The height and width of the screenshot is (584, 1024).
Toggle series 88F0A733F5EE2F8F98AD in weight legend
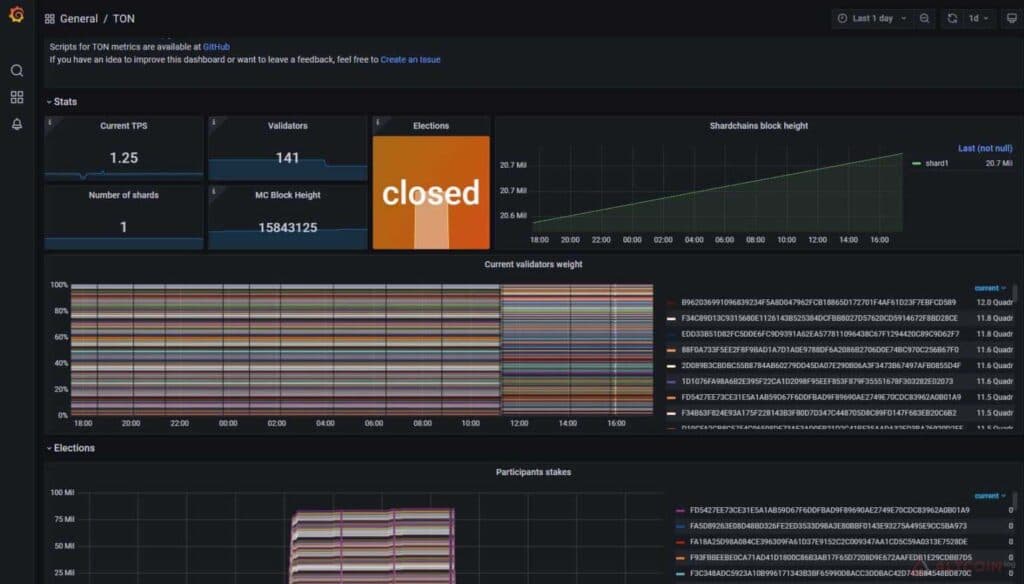[x=820, y=349]
